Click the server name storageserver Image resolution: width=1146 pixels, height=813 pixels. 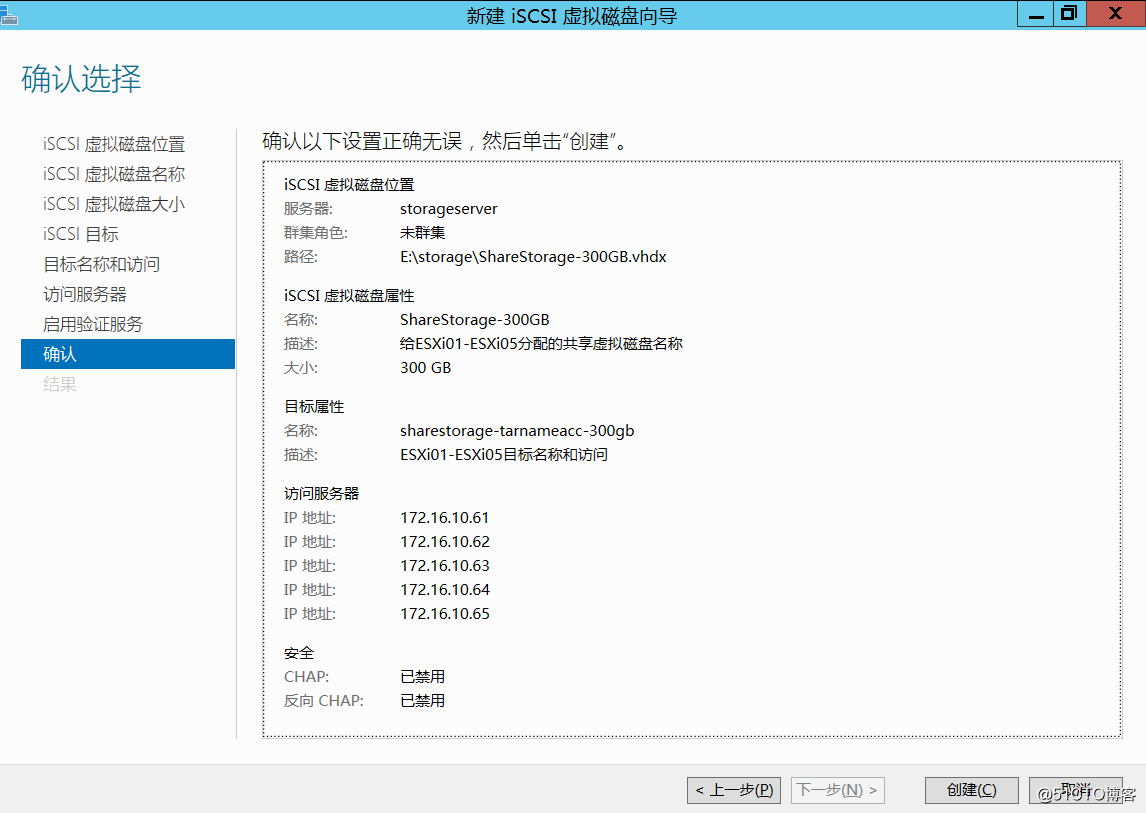pos(449,209)
